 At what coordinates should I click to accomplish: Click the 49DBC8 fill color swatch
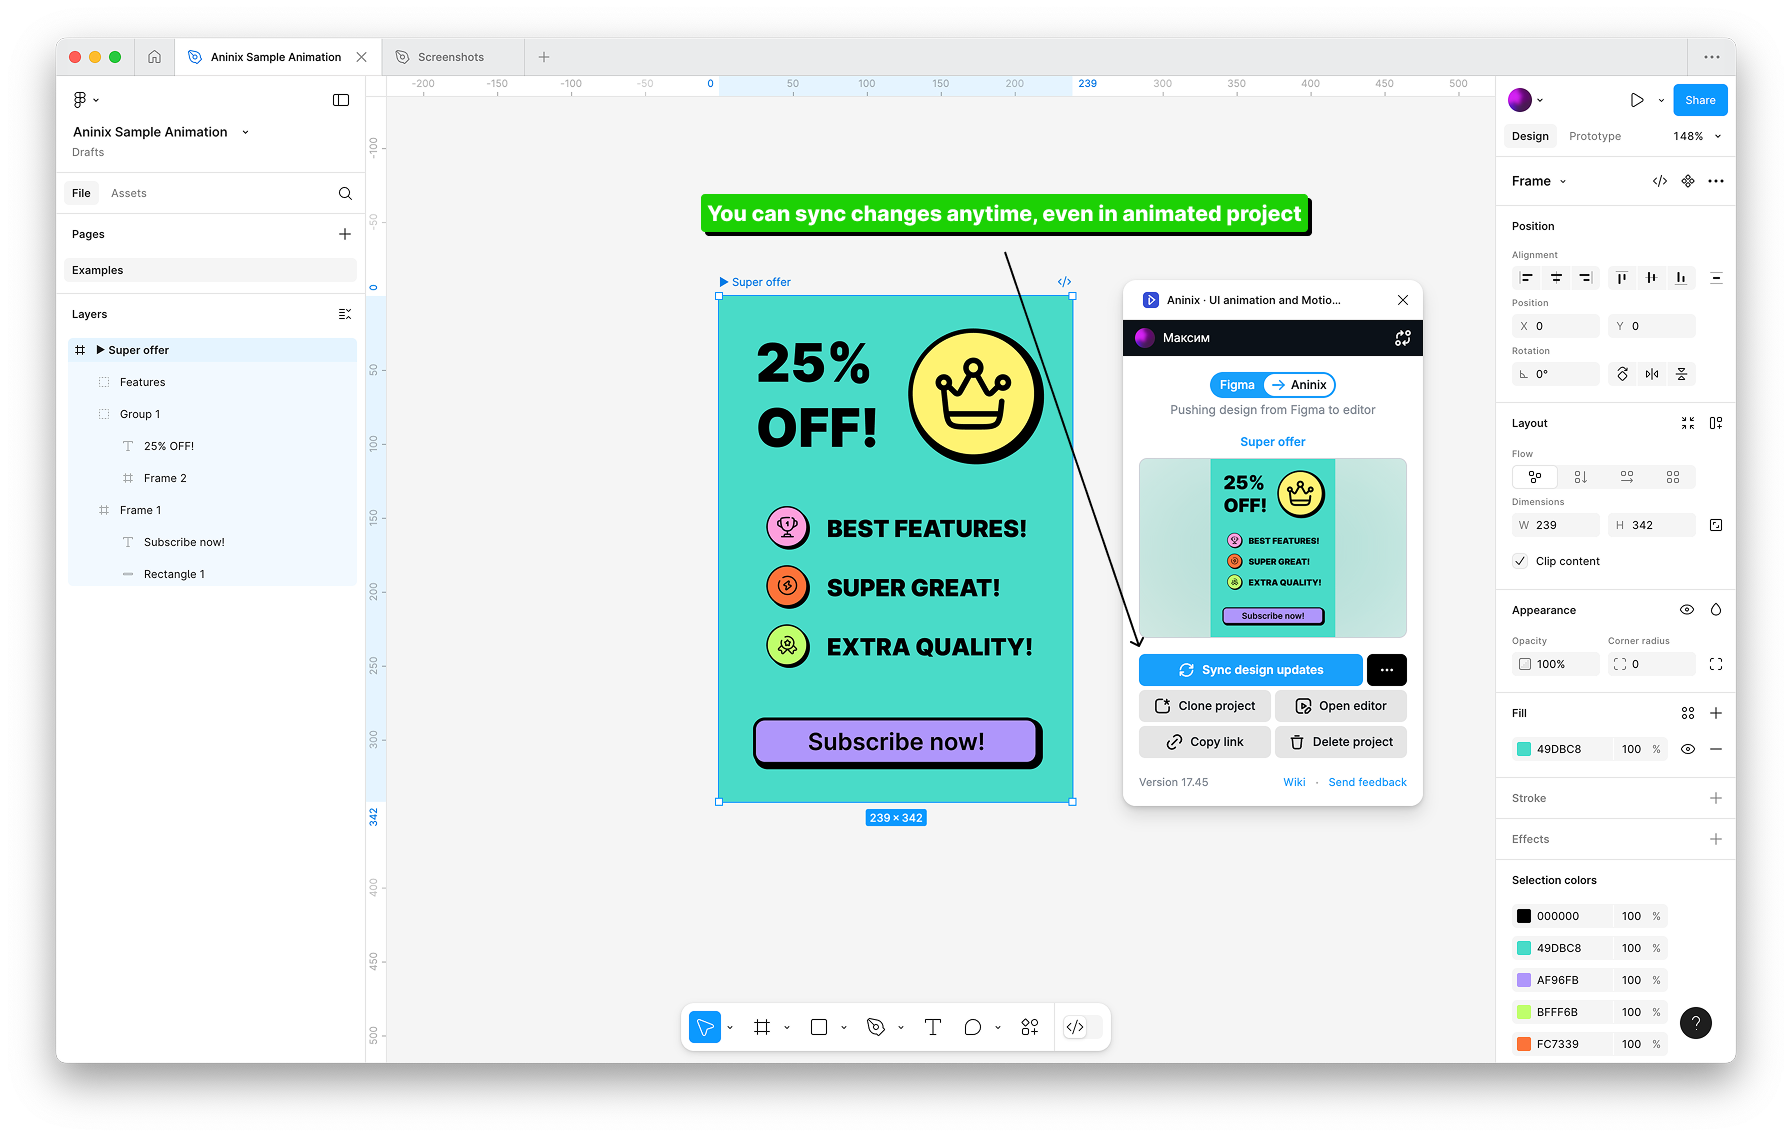[1524, 749]
